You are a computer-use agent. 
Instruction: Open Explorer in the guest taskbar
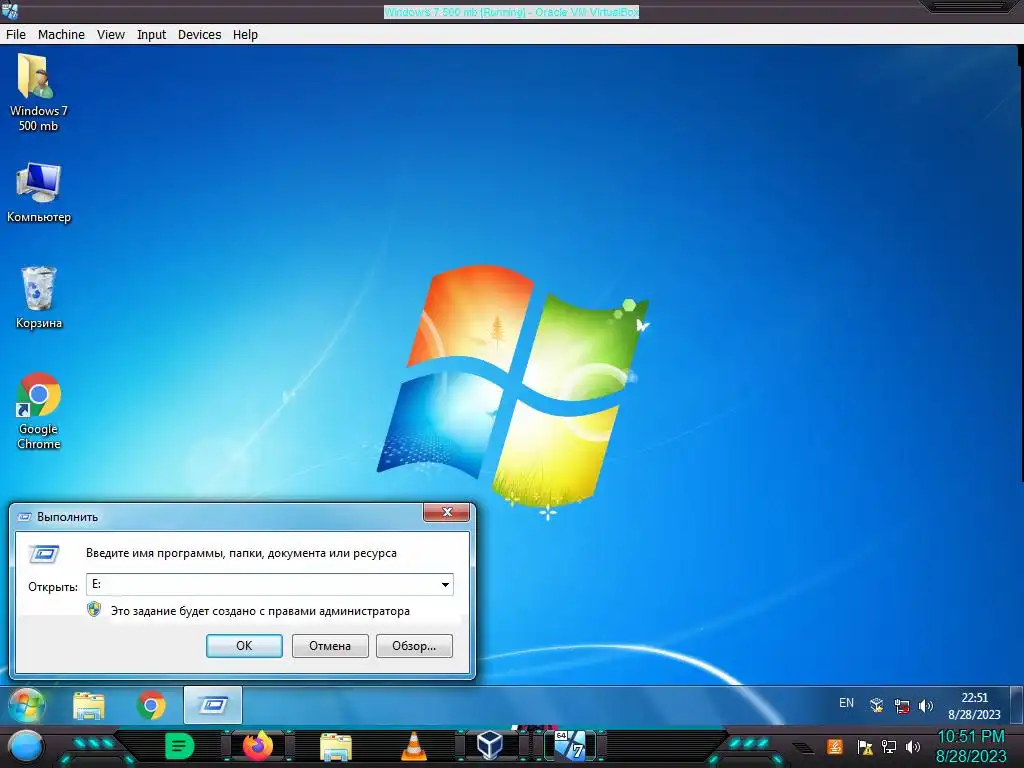coord(89,705)
